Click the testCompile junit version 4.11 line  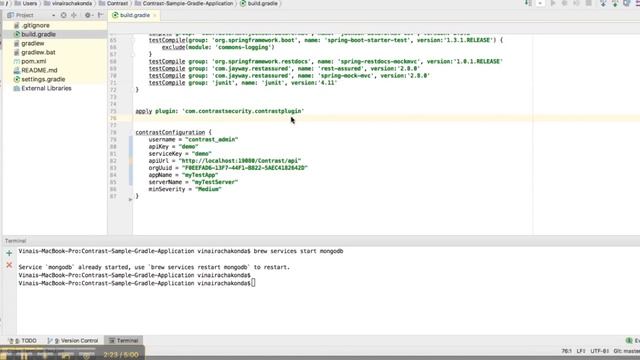tap(242, 83)
